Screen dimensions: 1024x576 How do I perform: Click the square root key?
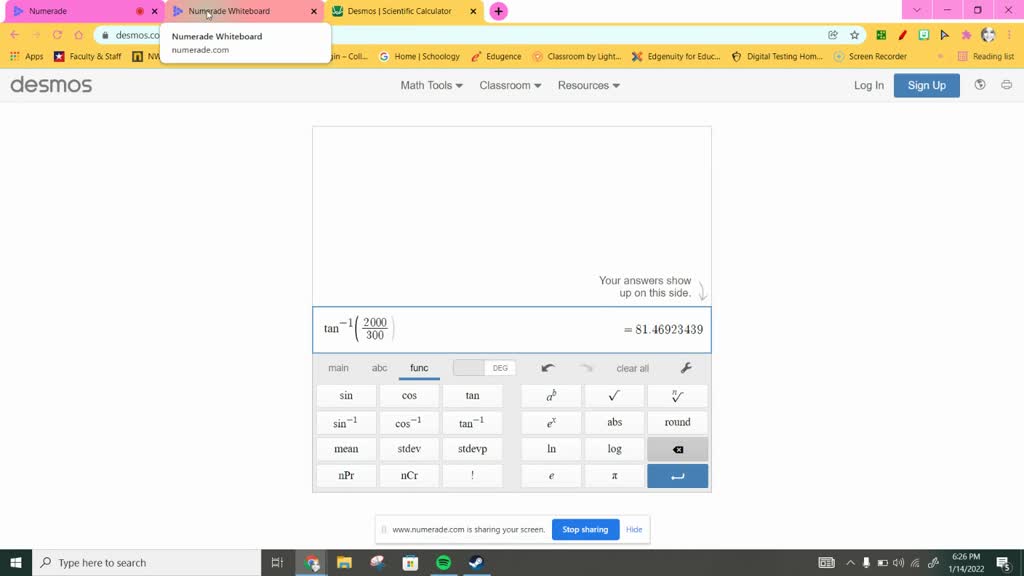tap(614, 395)
